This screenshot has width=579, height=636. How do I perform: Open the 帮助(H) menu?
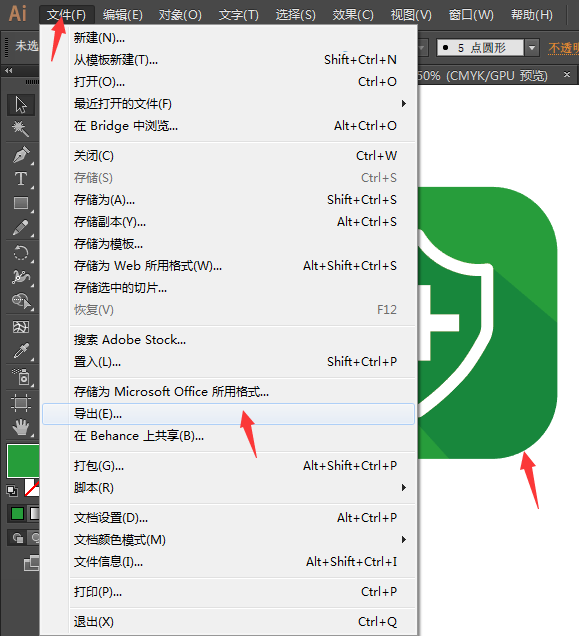[532, 15]
